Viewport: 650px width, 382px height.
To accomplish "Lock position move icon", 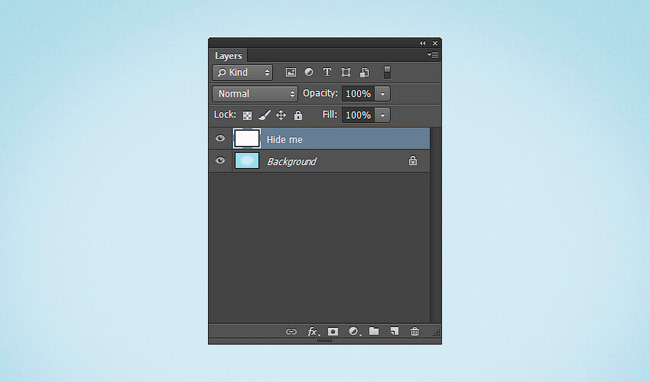I will [281, 115].
